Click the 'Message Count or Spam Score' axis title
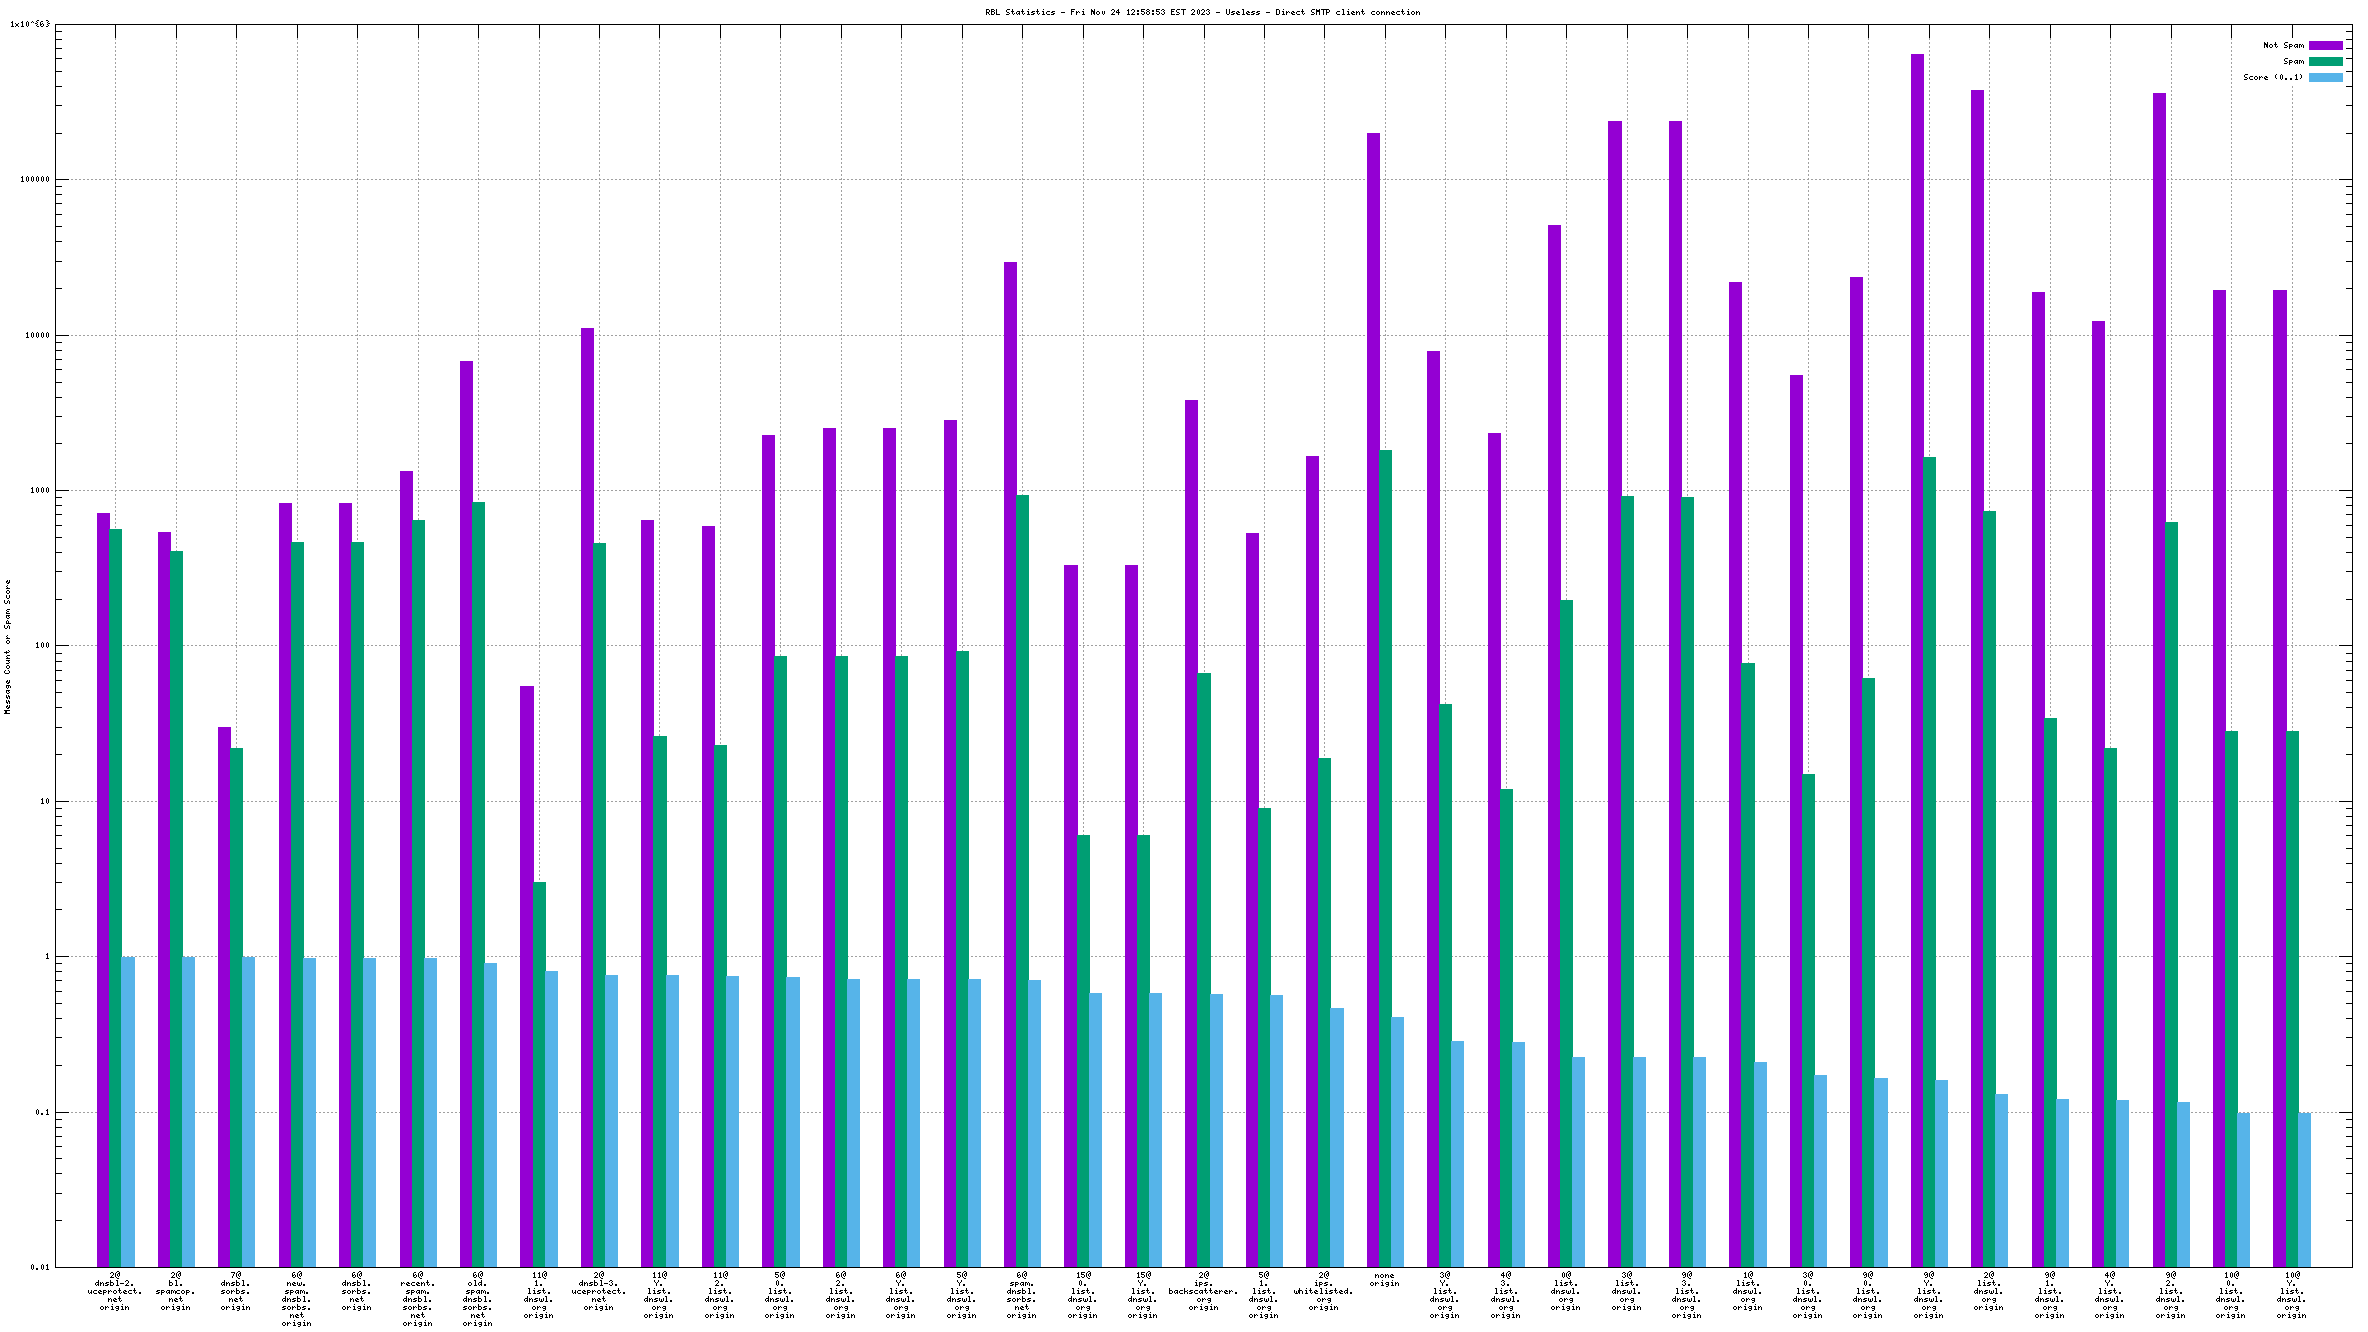The width and height of the screenshot is (2368, 1332). coord(7,646)
